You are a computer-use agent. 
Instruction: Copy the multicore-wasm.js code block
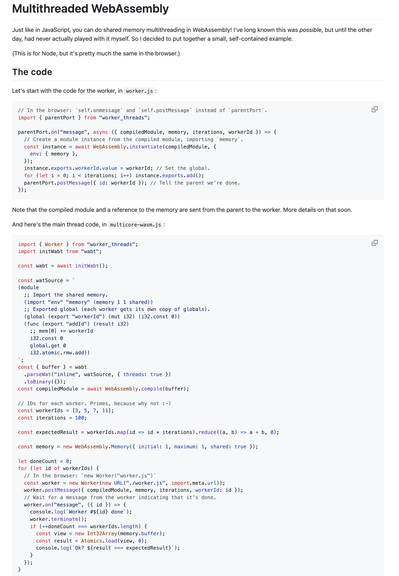click(x=374, y=243)
